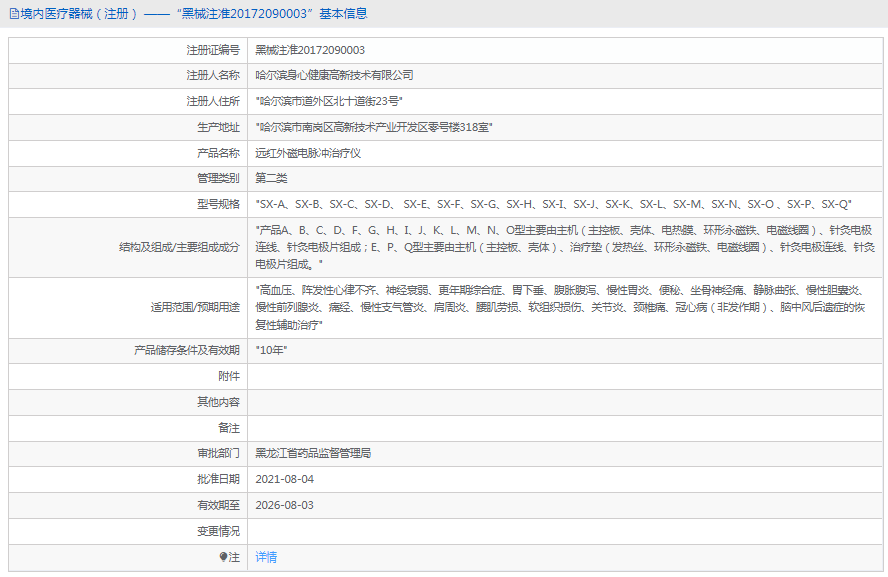Click the 结构及组成/主要组成成分 label

pyautogui.click(x=179, y=247)
